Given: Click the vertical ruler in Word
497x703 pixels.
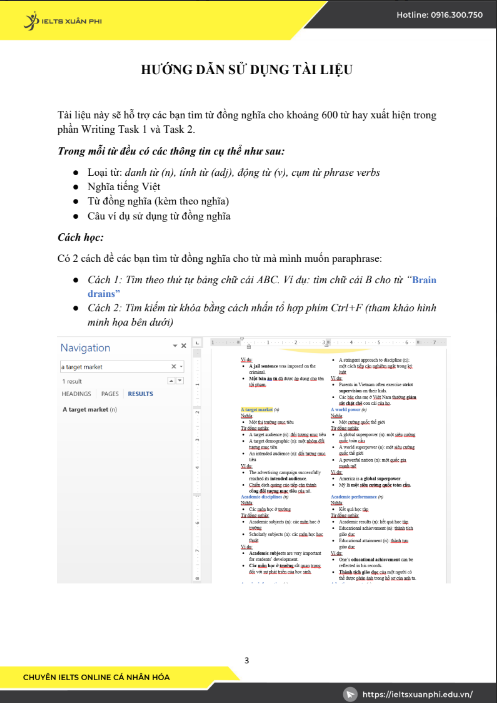Looking at the screenshot, I should pos(197,465).
